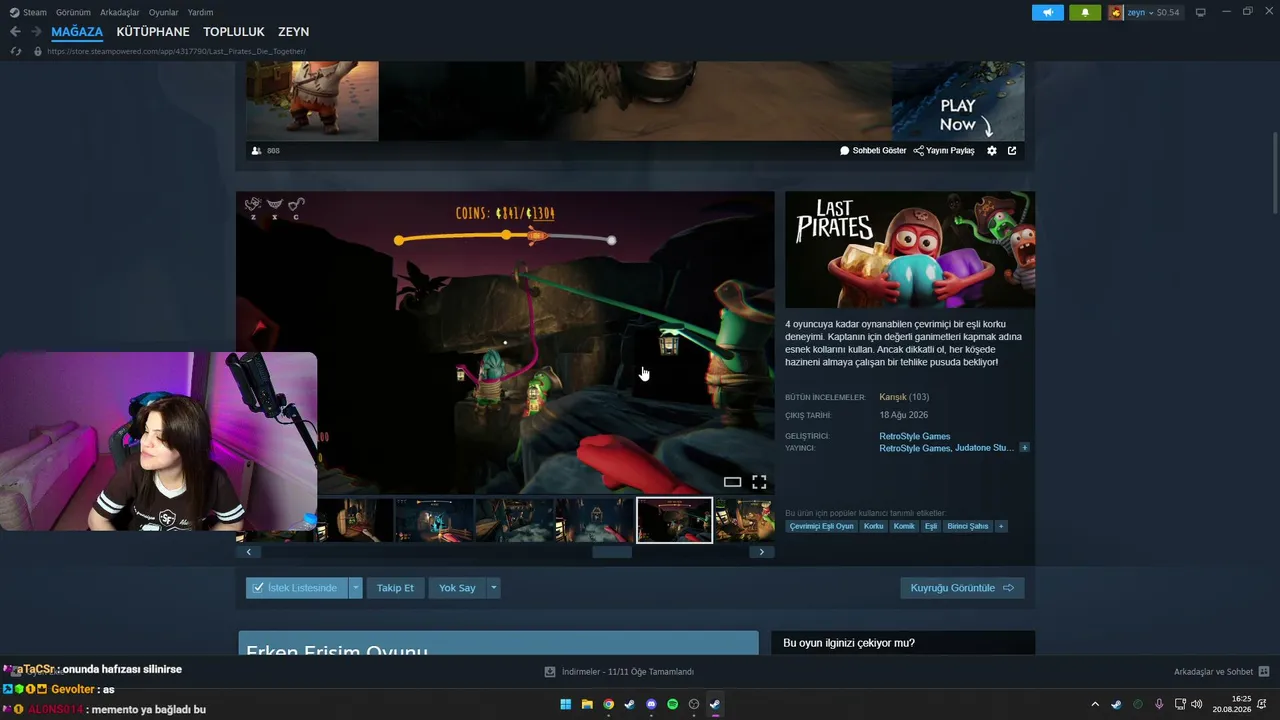This screenshot has width=1280, height=720.
Task: Select the Korku tag
Action: [x=874, y=526]
